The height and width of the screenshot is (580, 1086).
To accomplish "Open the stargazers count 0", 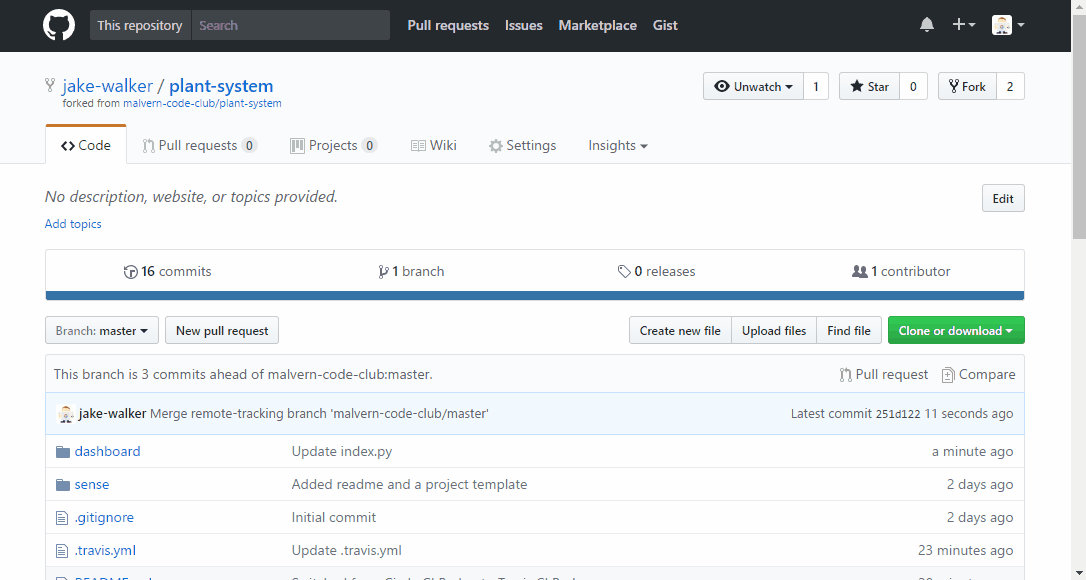I will [x=913, y=87].
